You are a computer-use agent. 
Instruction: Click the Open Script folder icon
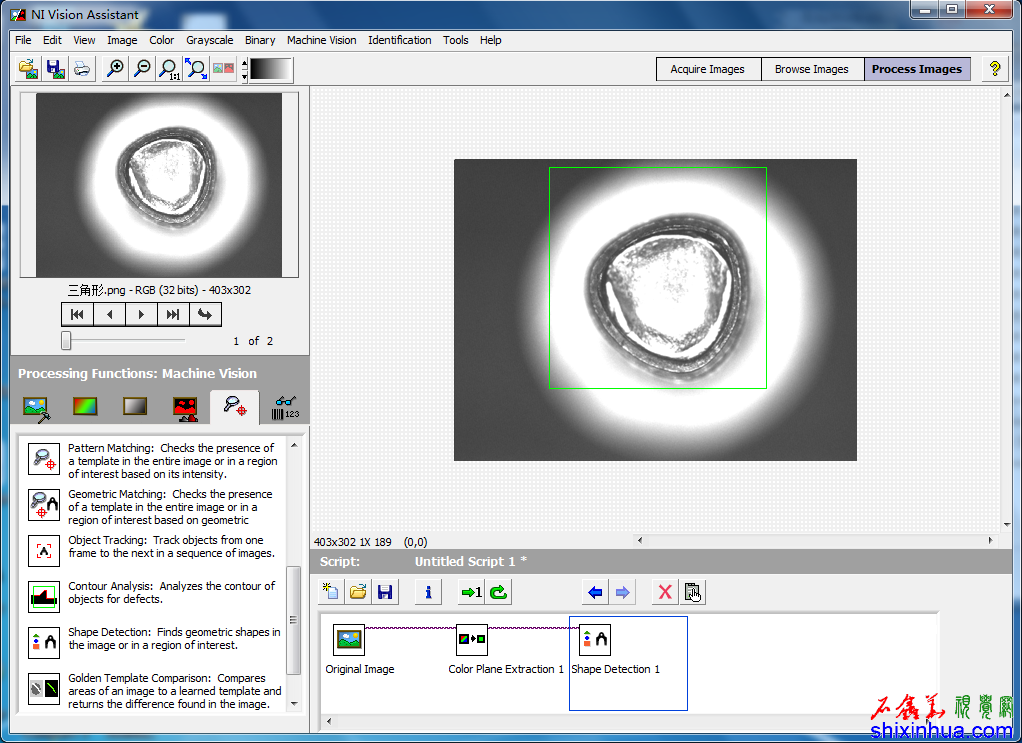358,592
